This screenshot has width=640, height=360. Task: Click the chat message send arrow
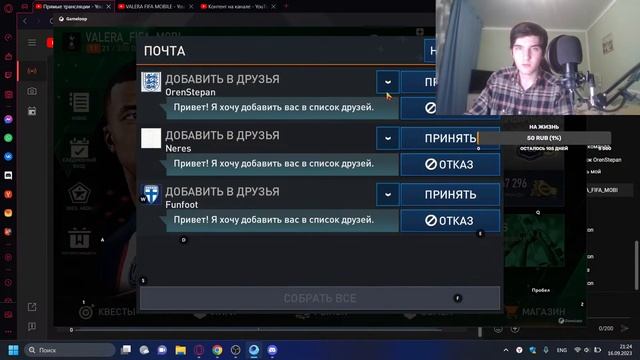(x=624, y=328)
